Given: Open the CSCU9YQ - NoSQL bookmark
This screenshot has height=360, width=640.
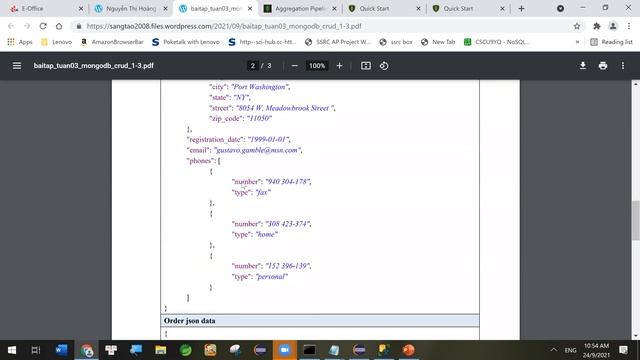Looking at the screenshot, I should pos(497,42).
